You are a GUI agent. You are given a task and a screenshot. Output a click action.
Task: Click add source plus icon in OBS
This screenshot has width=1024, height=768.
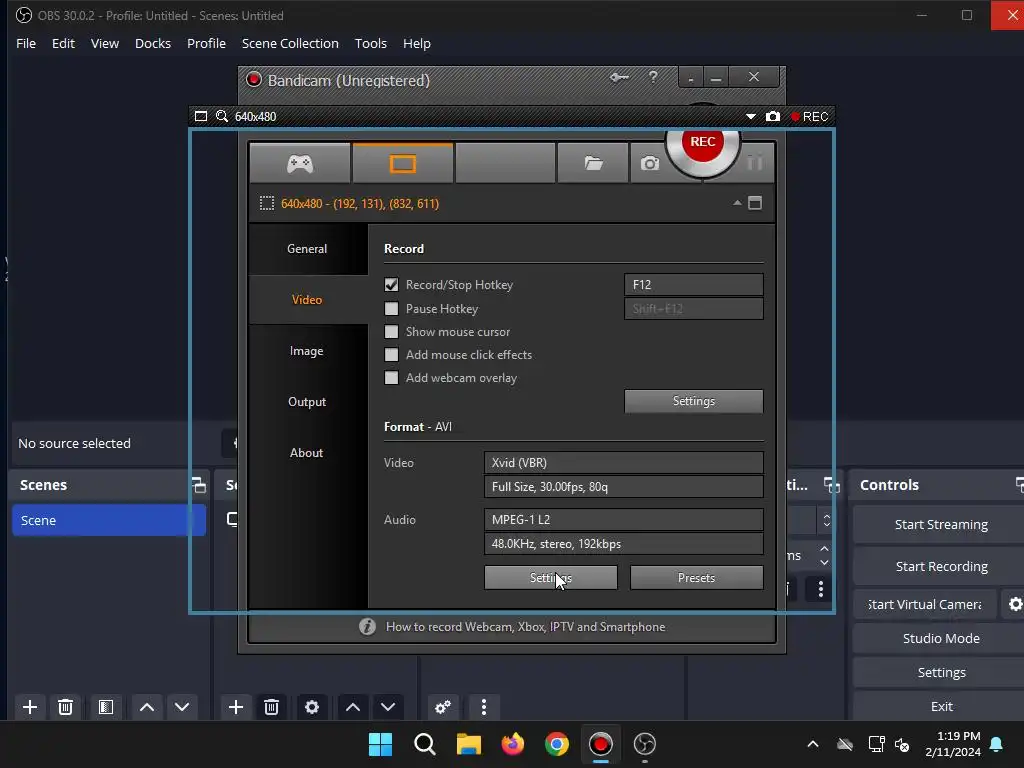(236, 707)
